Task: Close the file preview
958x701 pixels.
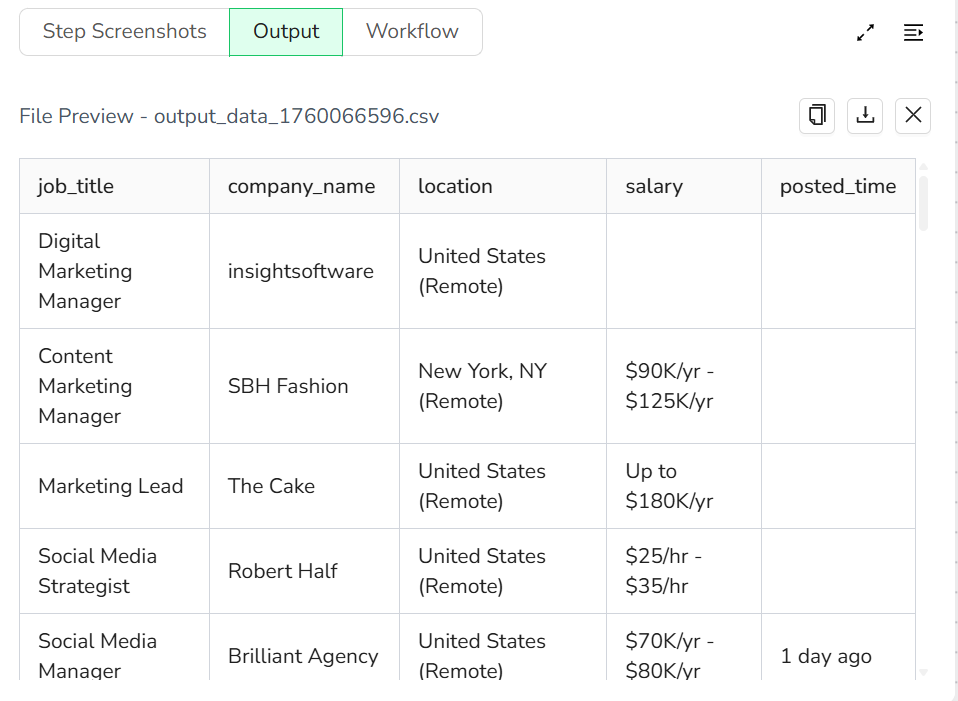Action: (913, 116)
